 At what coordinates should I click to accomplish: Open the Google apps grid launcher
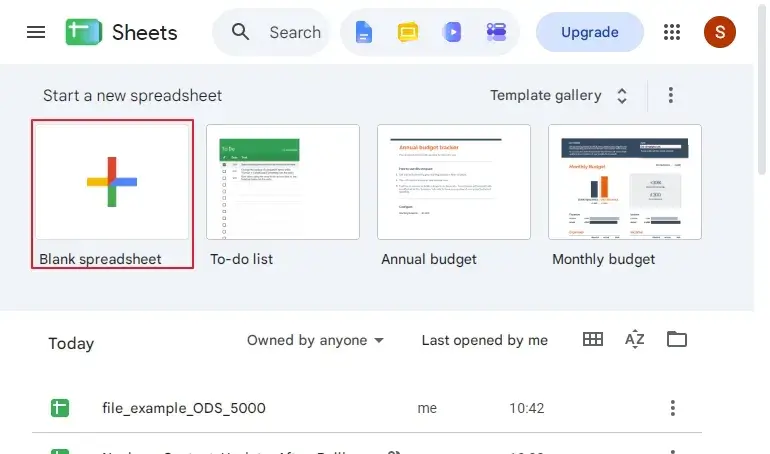coord(672,32)
